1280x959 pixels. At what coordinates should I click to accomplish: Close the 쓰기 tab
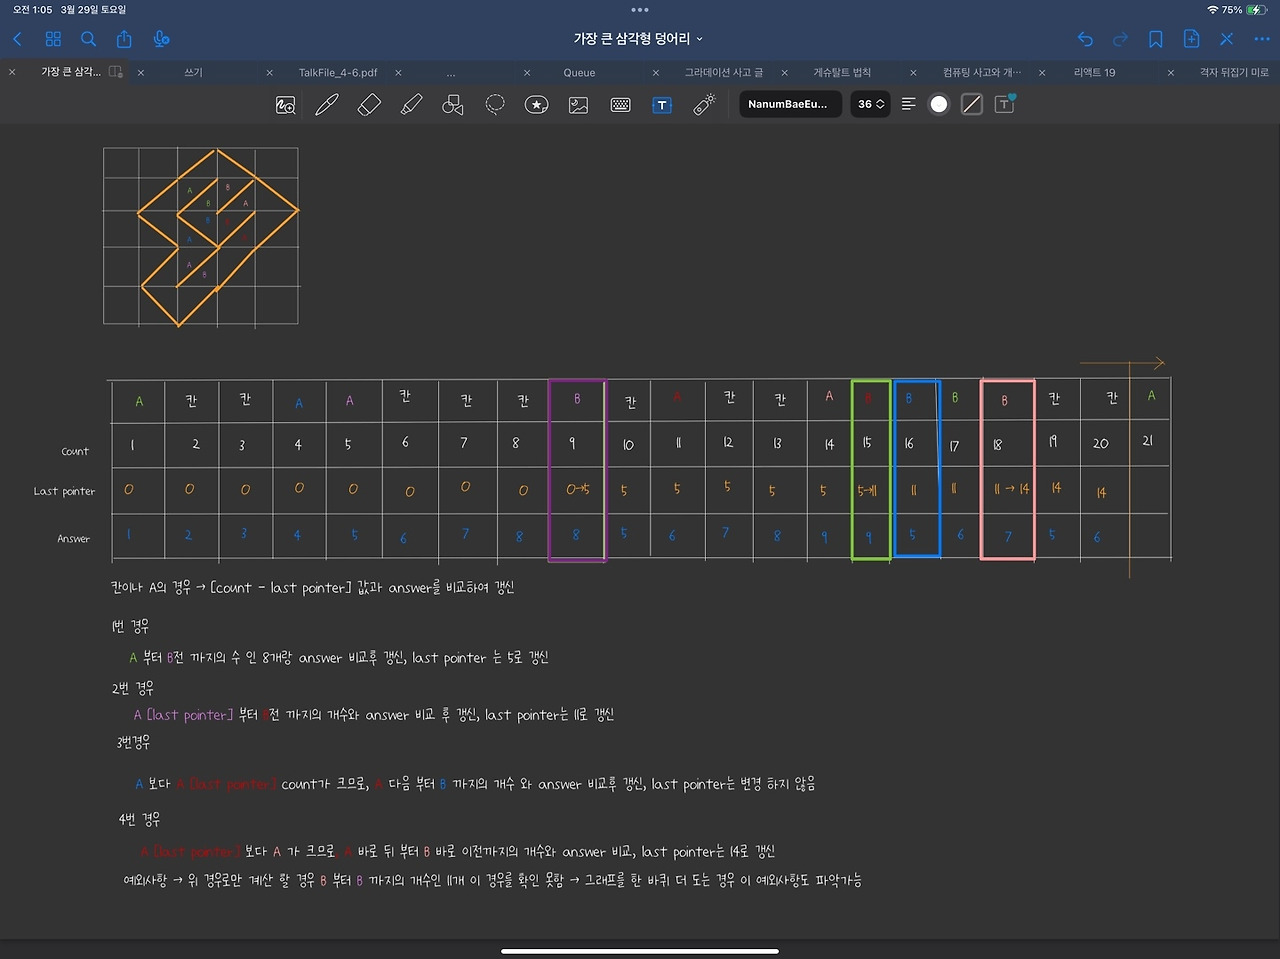[141, 72]
